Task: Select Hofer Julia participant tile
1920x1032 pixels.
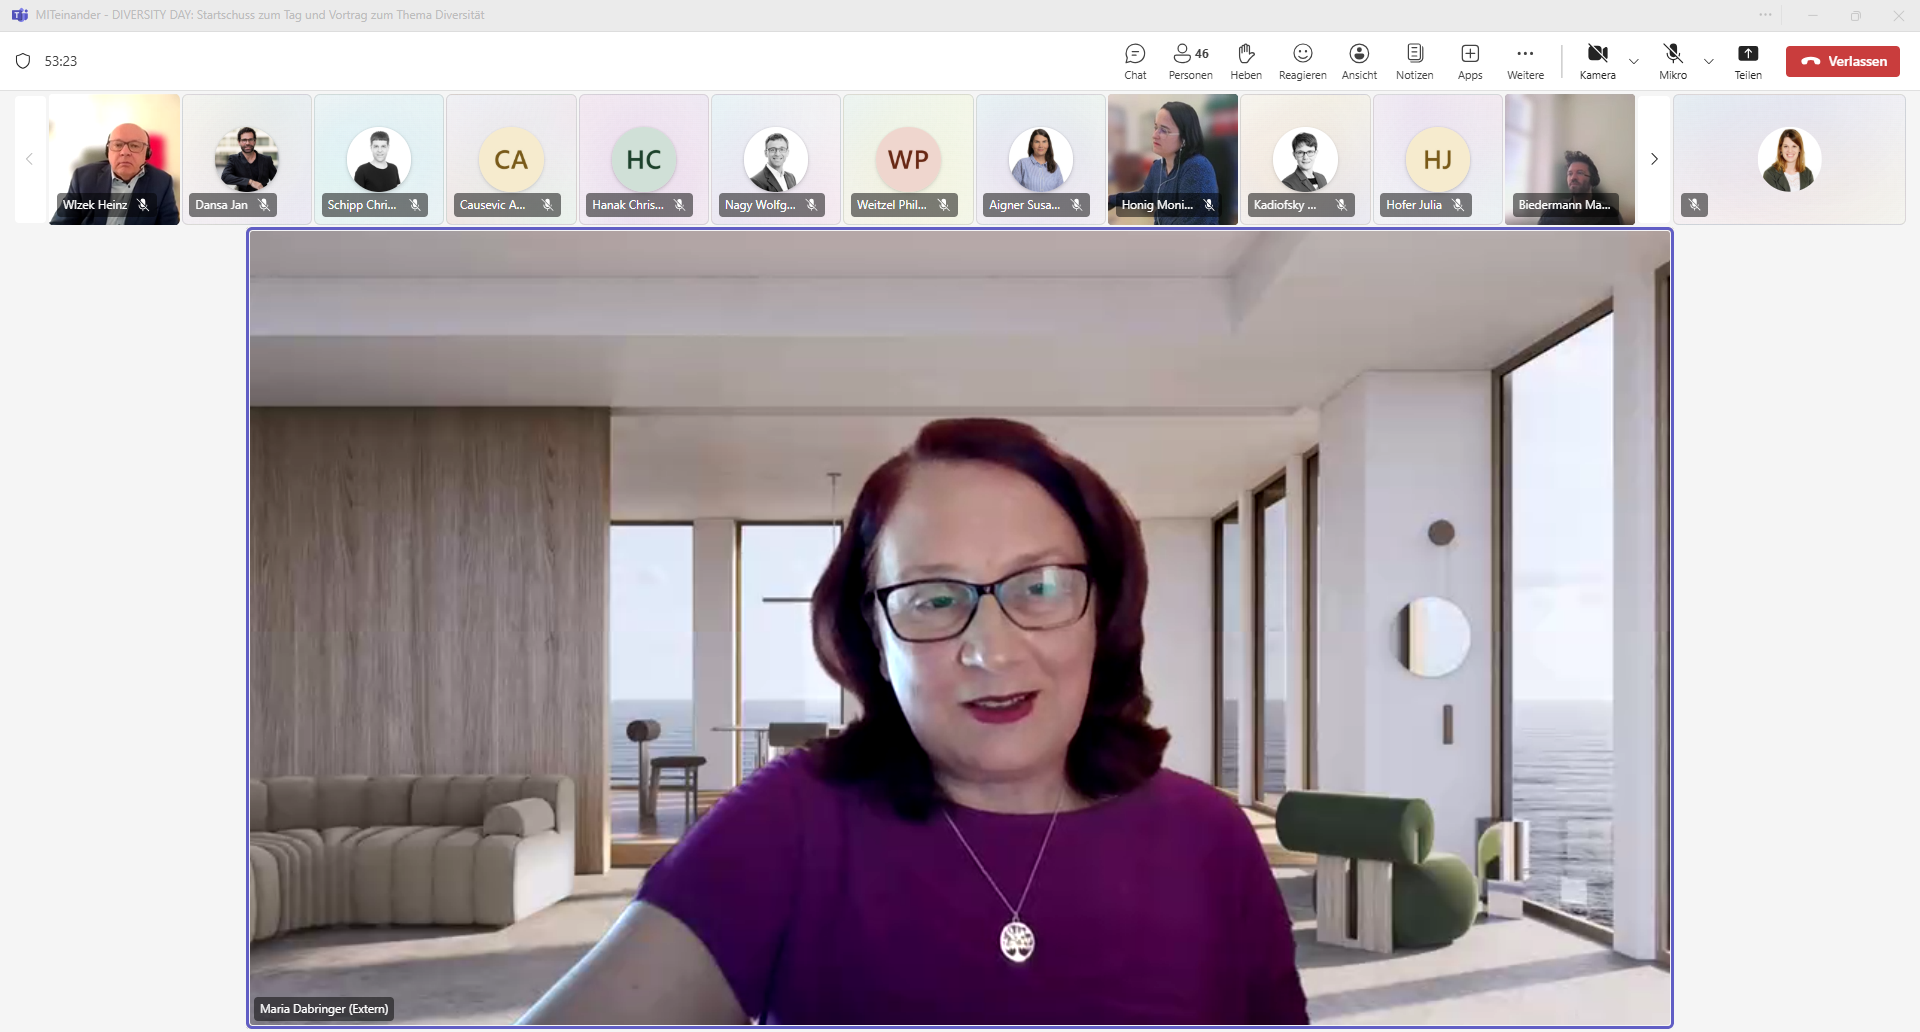Action: point(1437,159)
